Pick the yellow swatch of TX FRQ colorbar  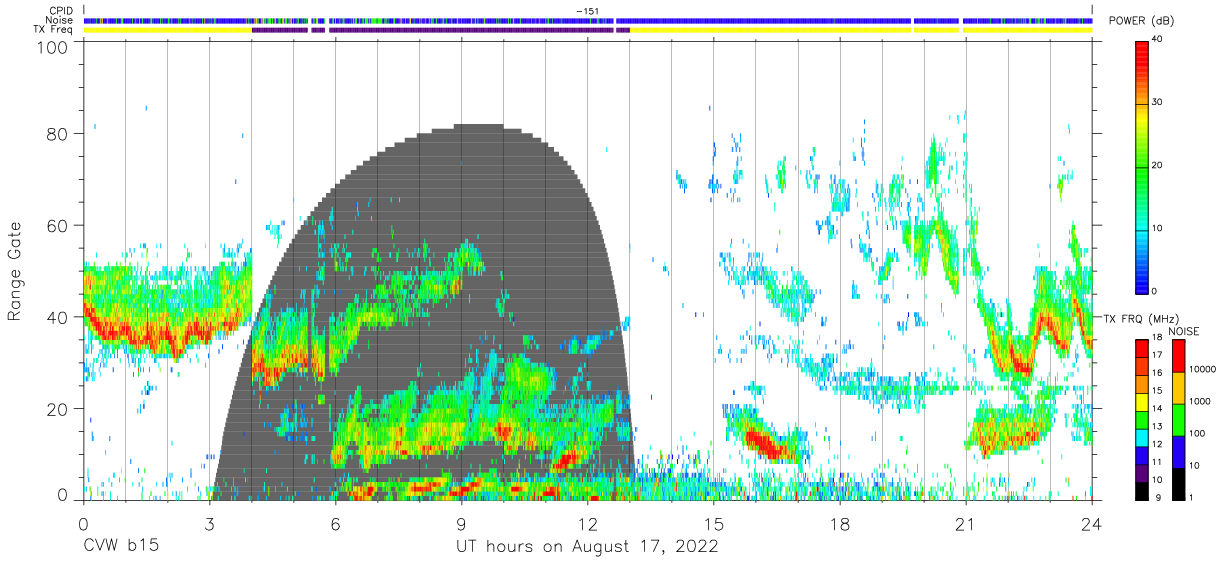pyautogui.click(x=1142, y=401)
